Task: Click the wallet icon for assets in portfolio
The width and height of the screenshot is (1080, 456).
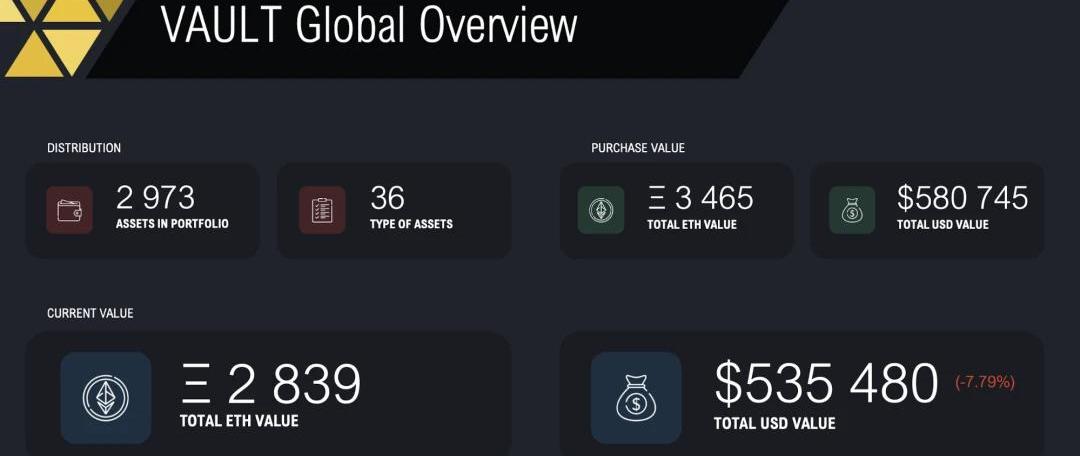Action: 70,210
